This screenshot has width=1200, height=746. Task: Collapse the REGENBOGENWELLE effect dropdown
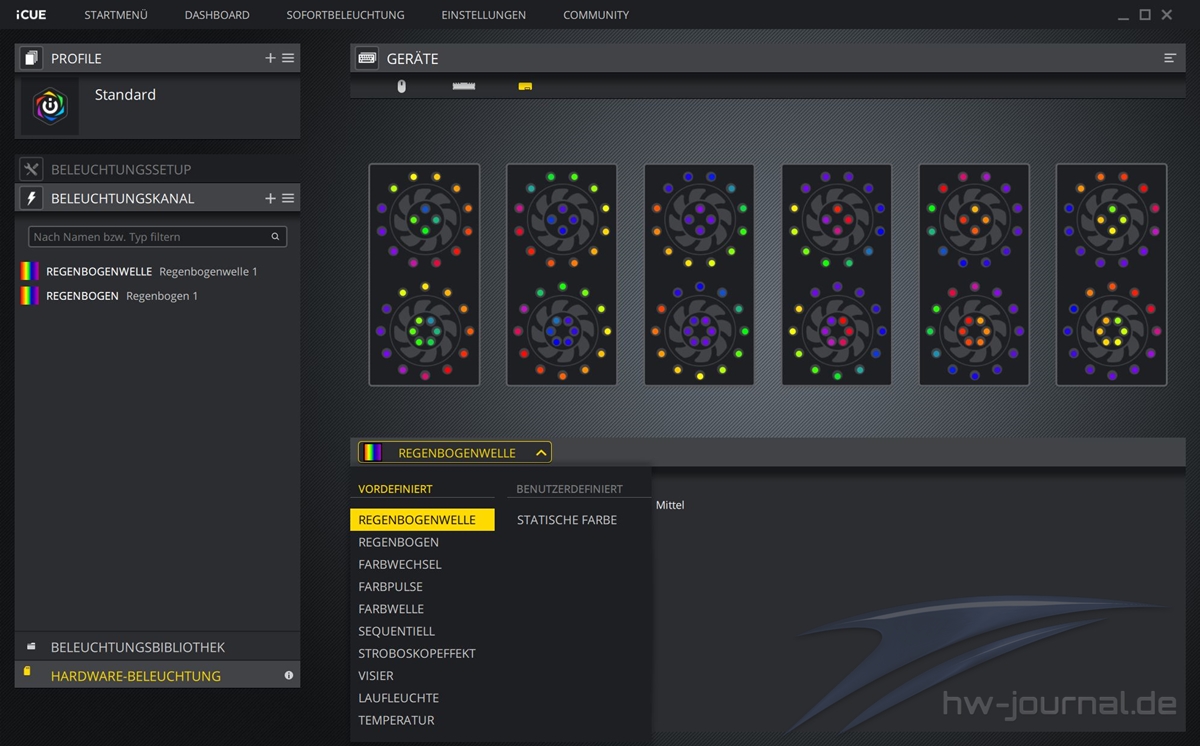pyautogui.click(x=541, y=453)
